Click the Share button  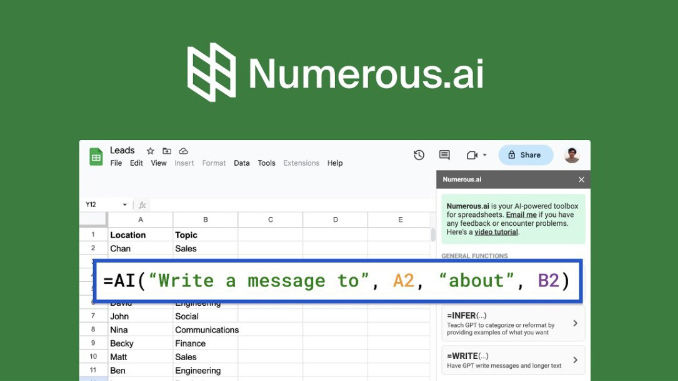tap(526, 155)
